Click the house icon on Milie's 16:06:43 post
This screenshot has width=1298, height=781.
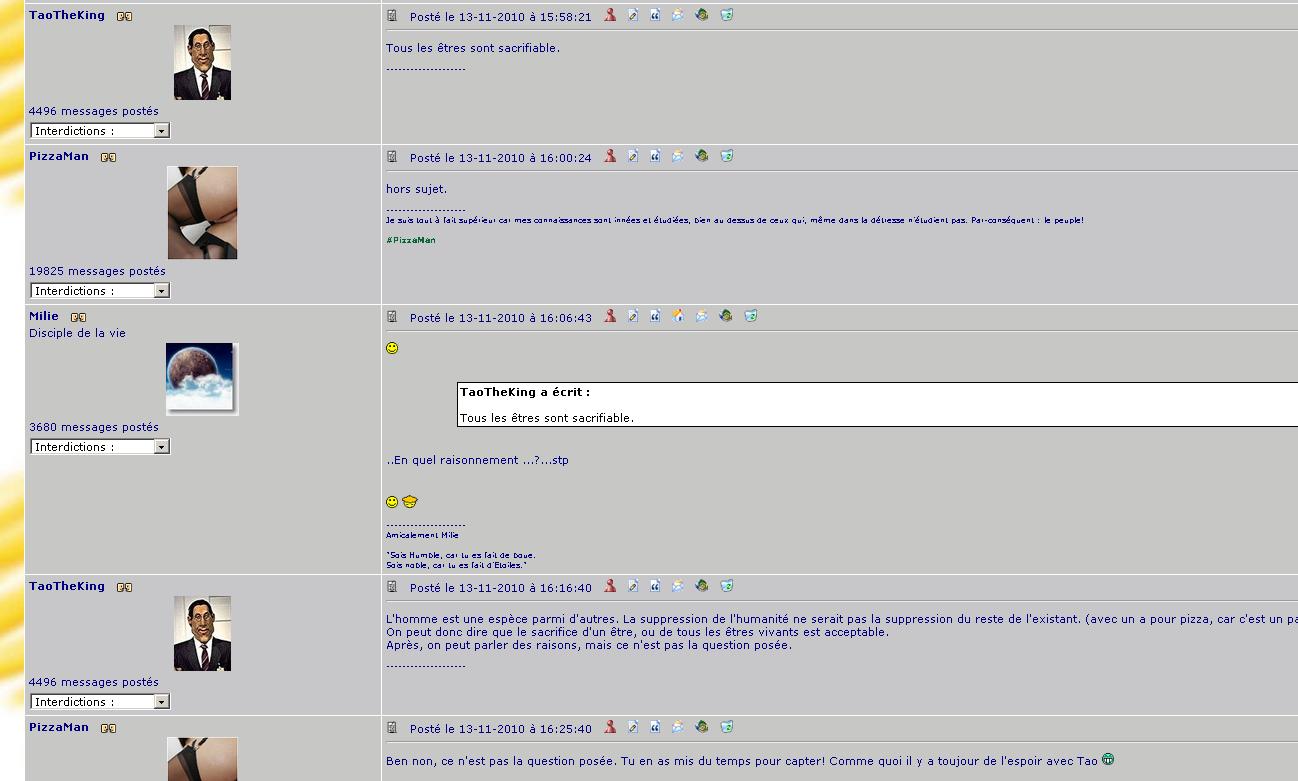point(678,316)
